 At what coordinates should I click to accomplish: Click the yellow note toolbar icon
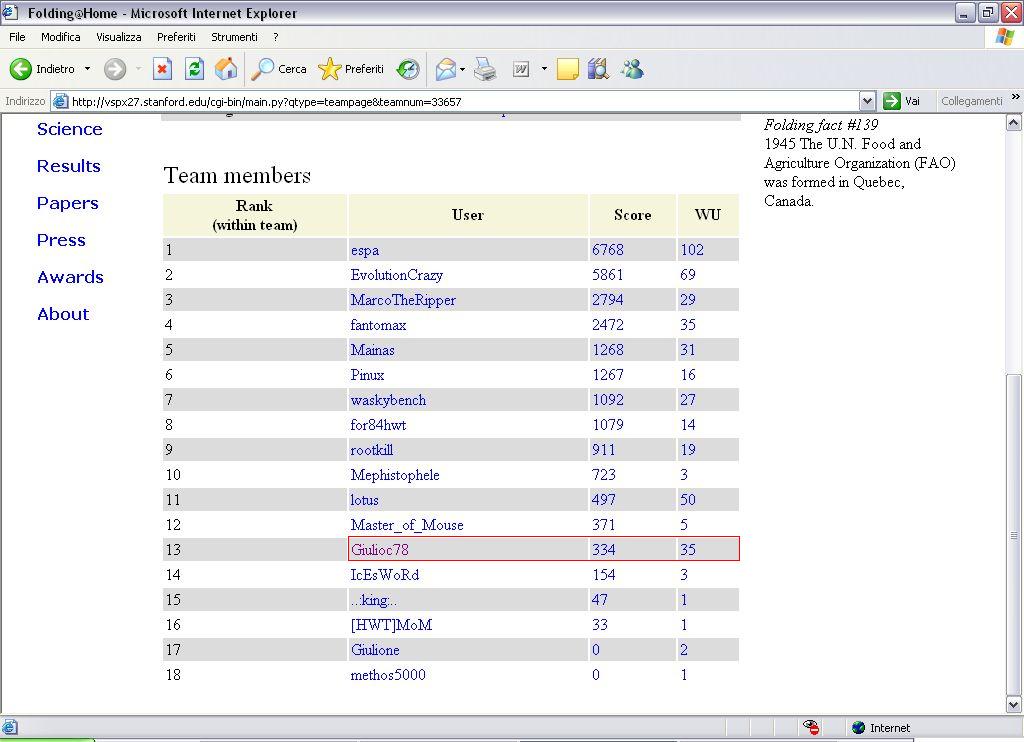tap(568, 69)
